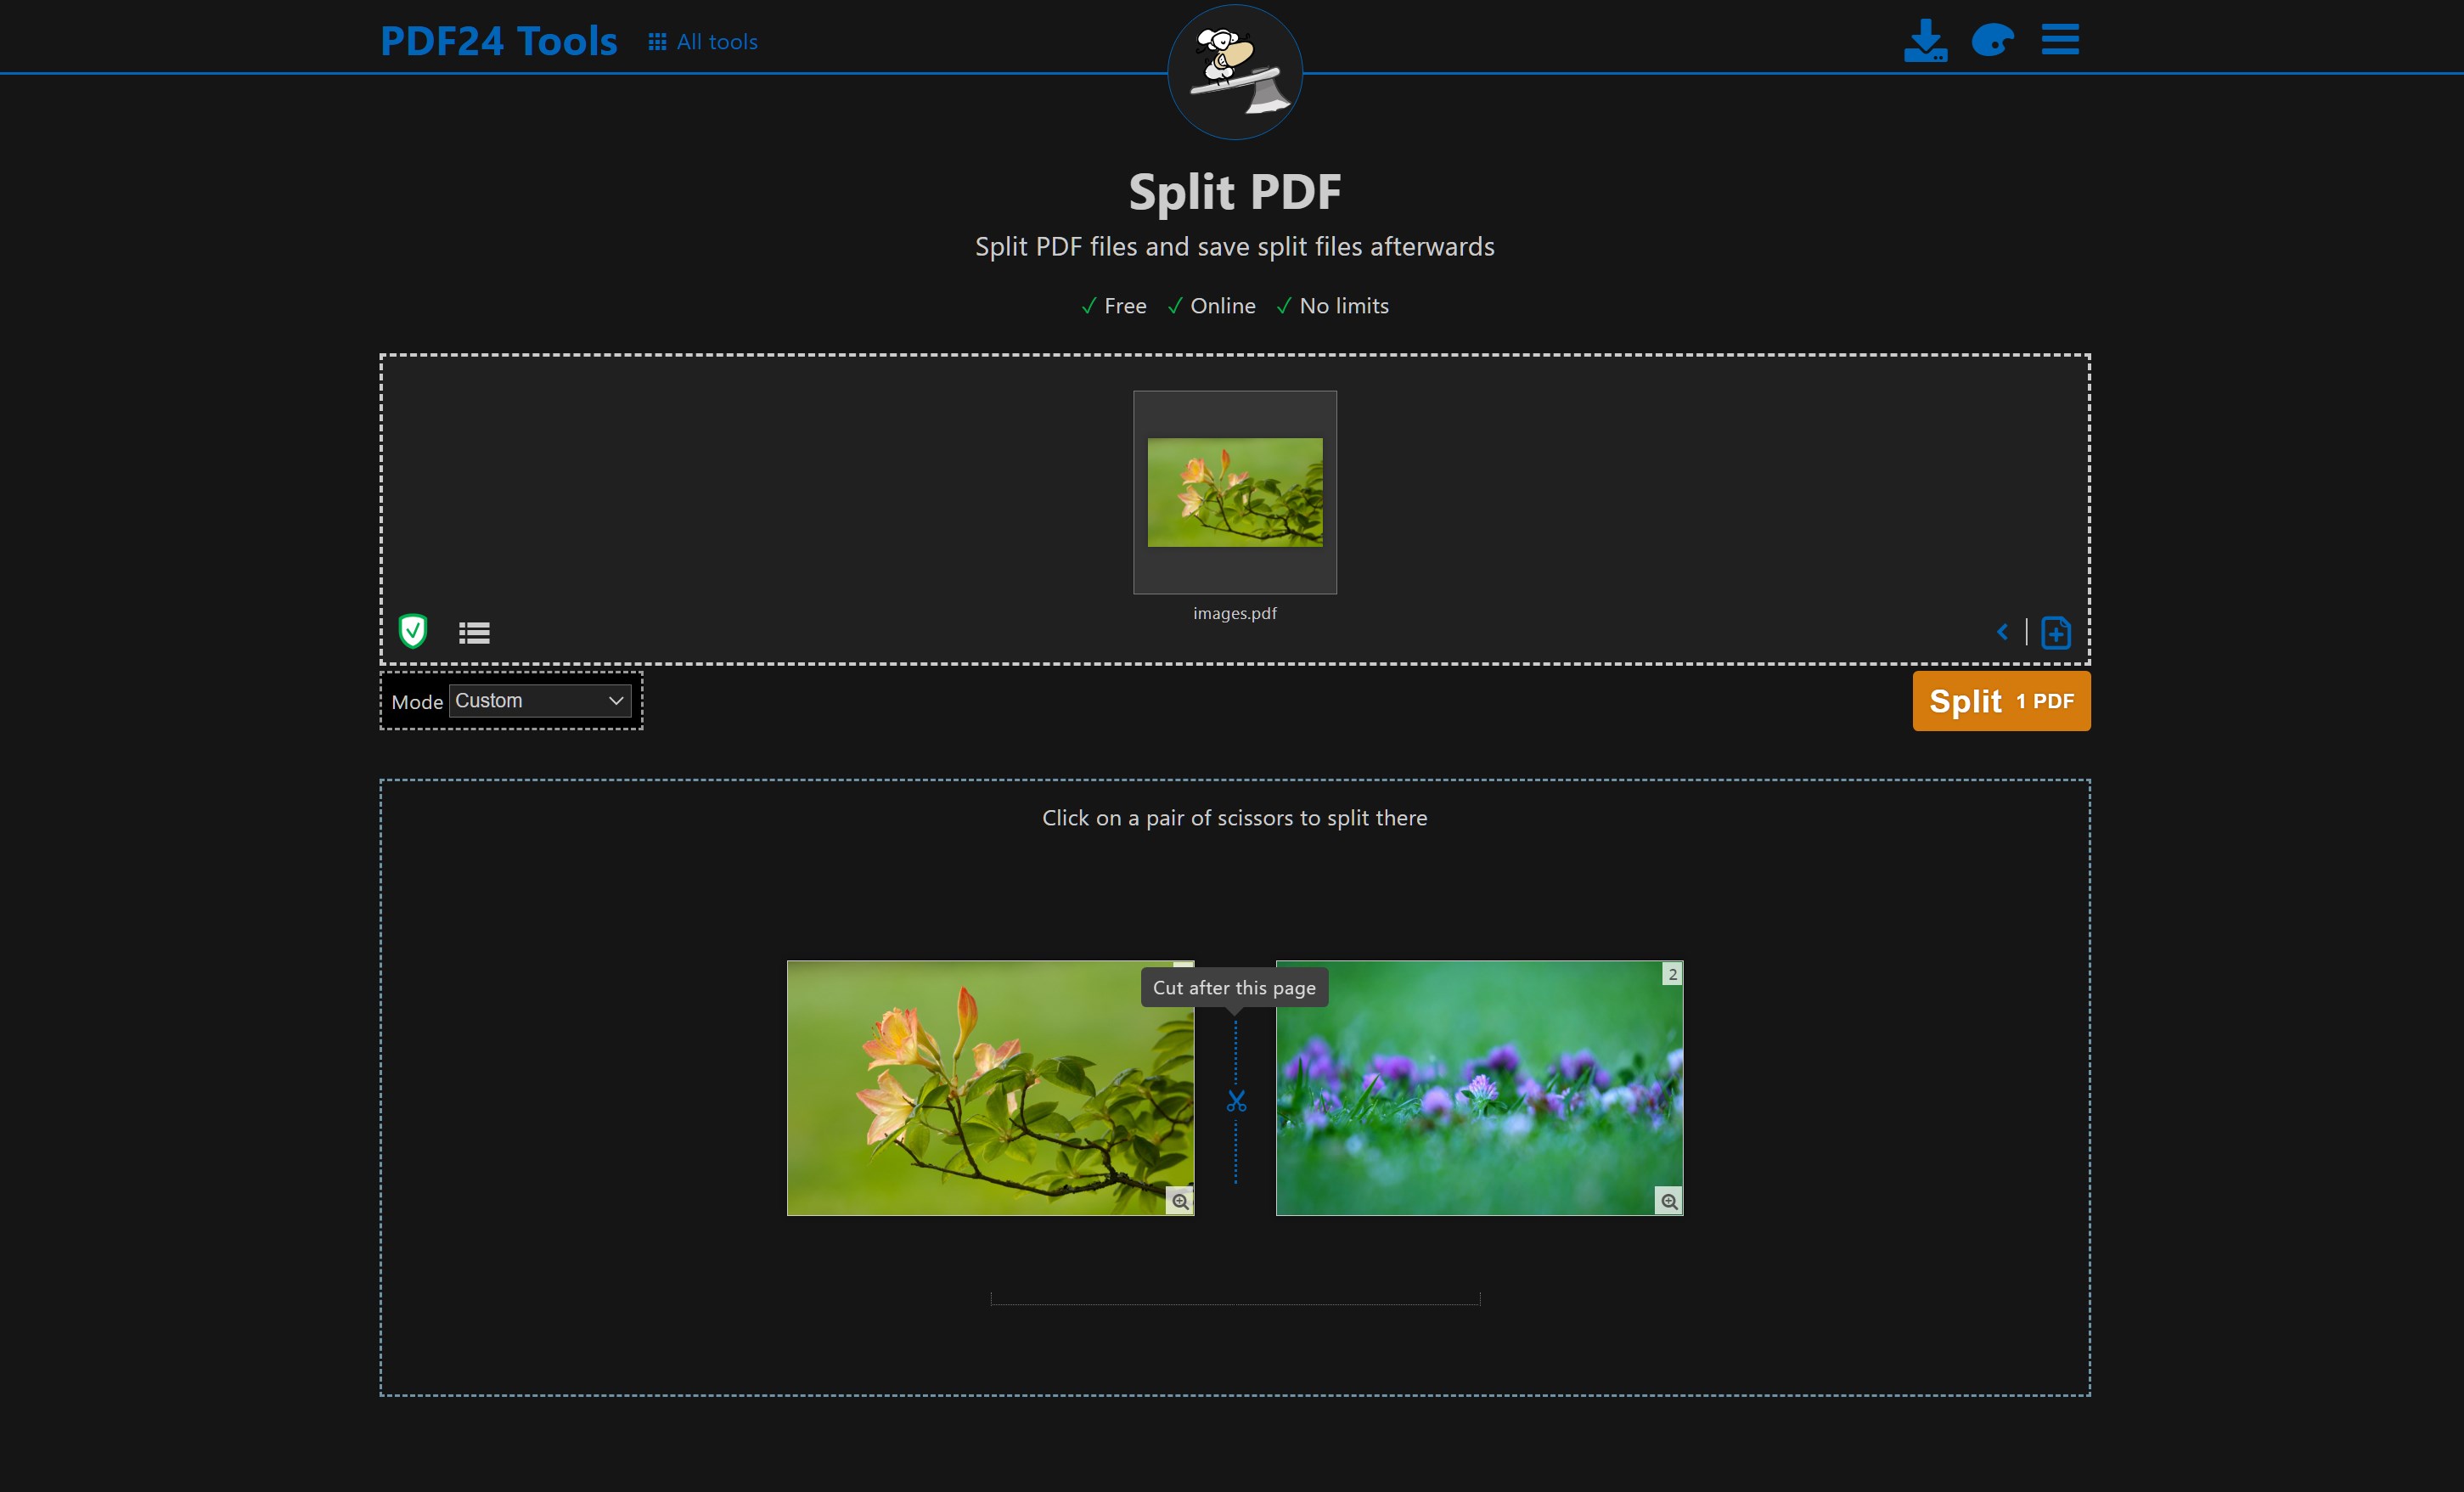This screenshot has height=1492, width=2464.
Task: Zoom into page 2 magnifier icon
Action: point(1669,1201)
